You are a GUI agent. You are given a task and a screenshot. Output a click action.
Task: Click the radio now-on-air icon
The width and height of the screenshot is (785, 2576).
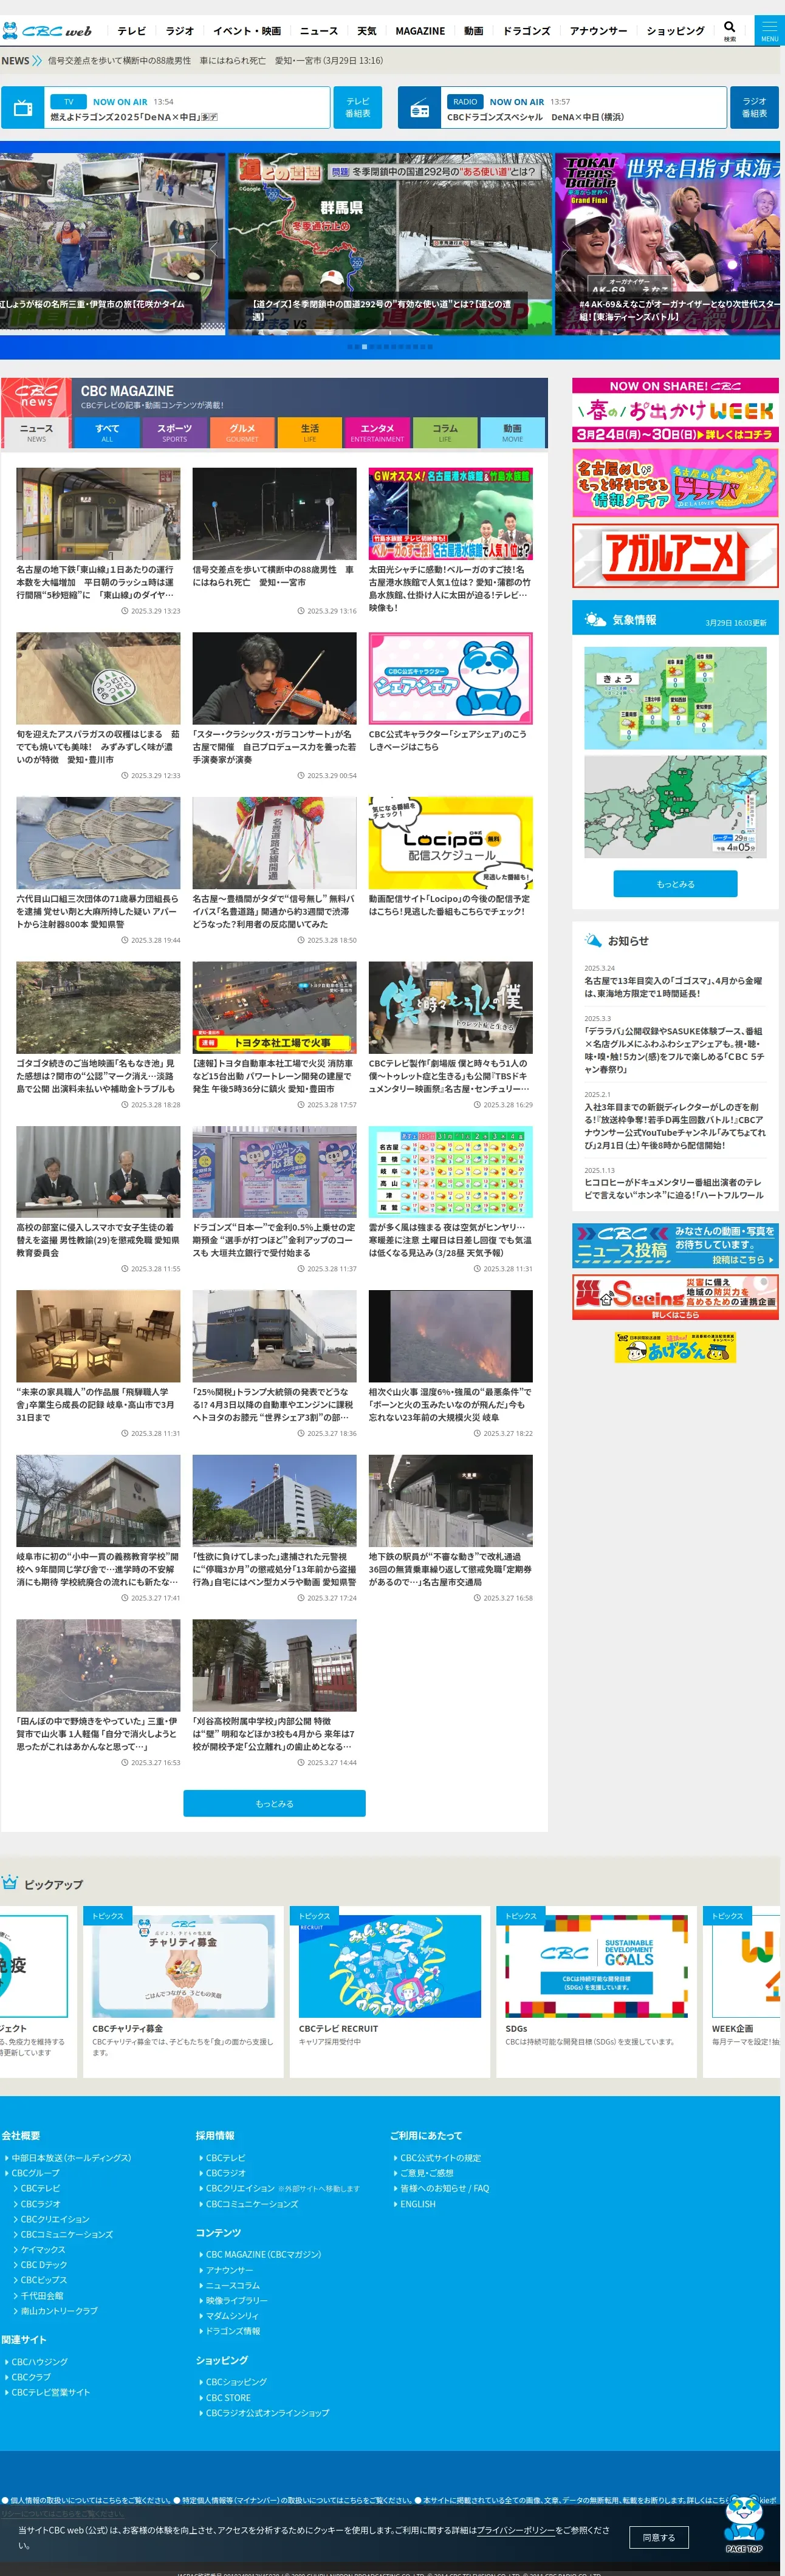420,109
